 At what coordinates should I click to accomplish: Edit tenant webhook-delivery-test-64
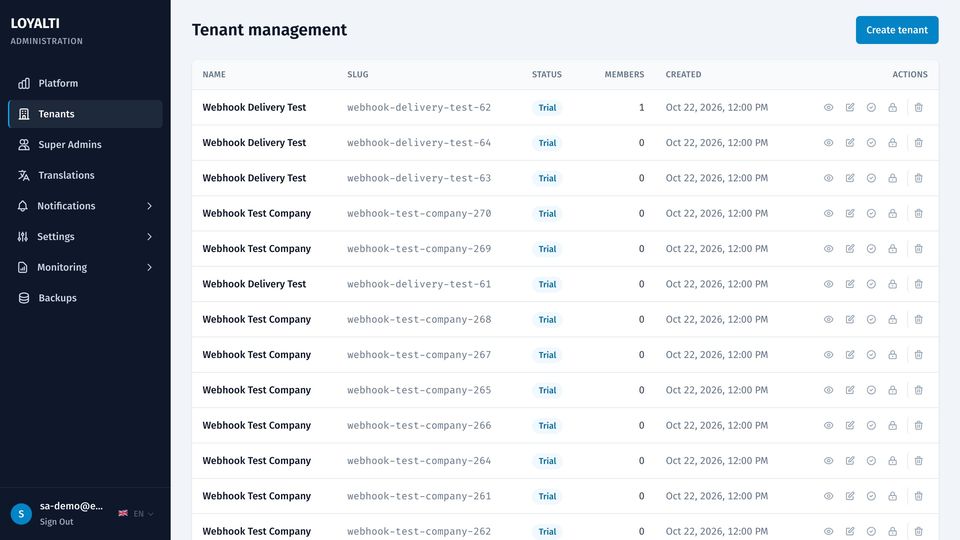(850, 143)
